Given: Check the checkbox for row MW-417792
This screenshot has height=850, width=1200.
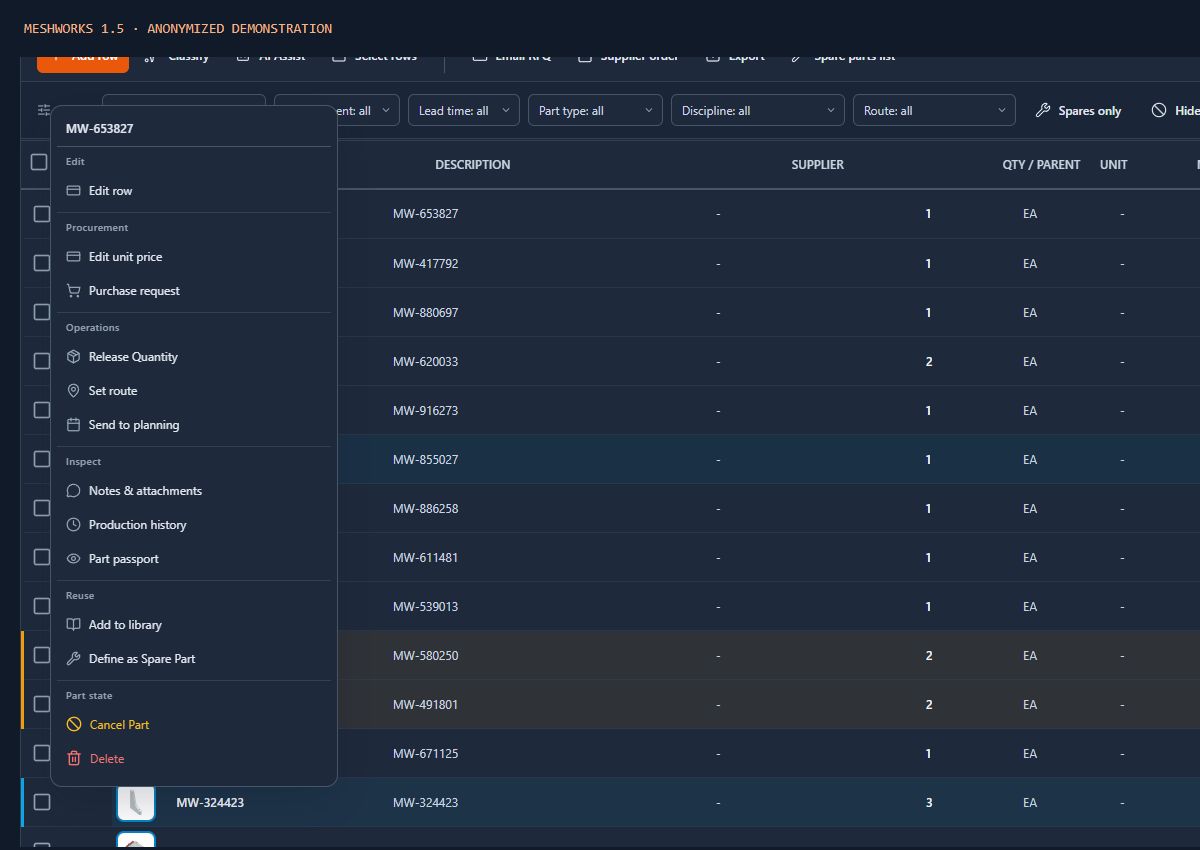Looking at the screenshot, I should (x=42, y=263).
